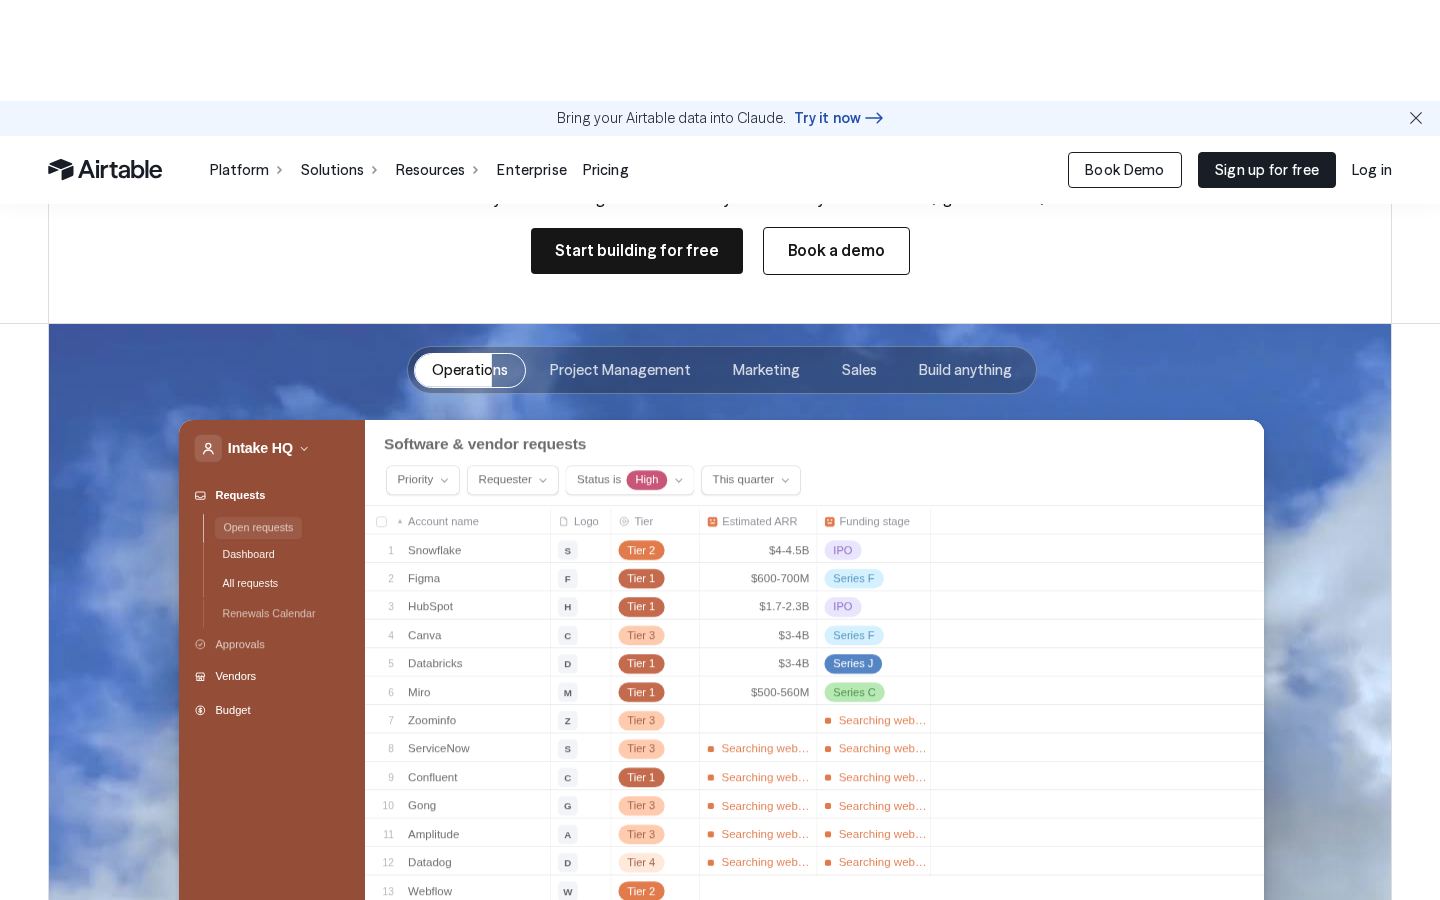Click the Airtable logo
Viewport: 1440px width, 900px height.
click(105, 170)
